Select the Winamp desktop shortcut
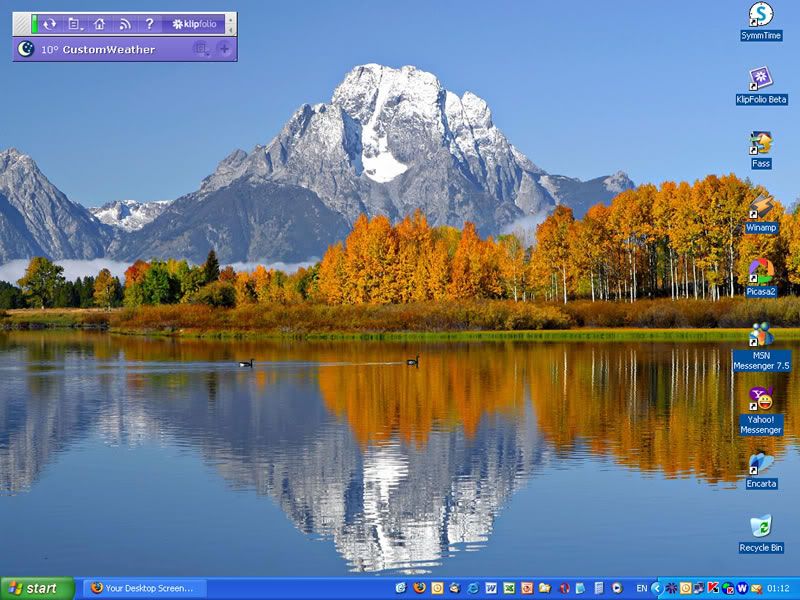The height and width of the screenshot is (600, 800). tap(761, 214)
